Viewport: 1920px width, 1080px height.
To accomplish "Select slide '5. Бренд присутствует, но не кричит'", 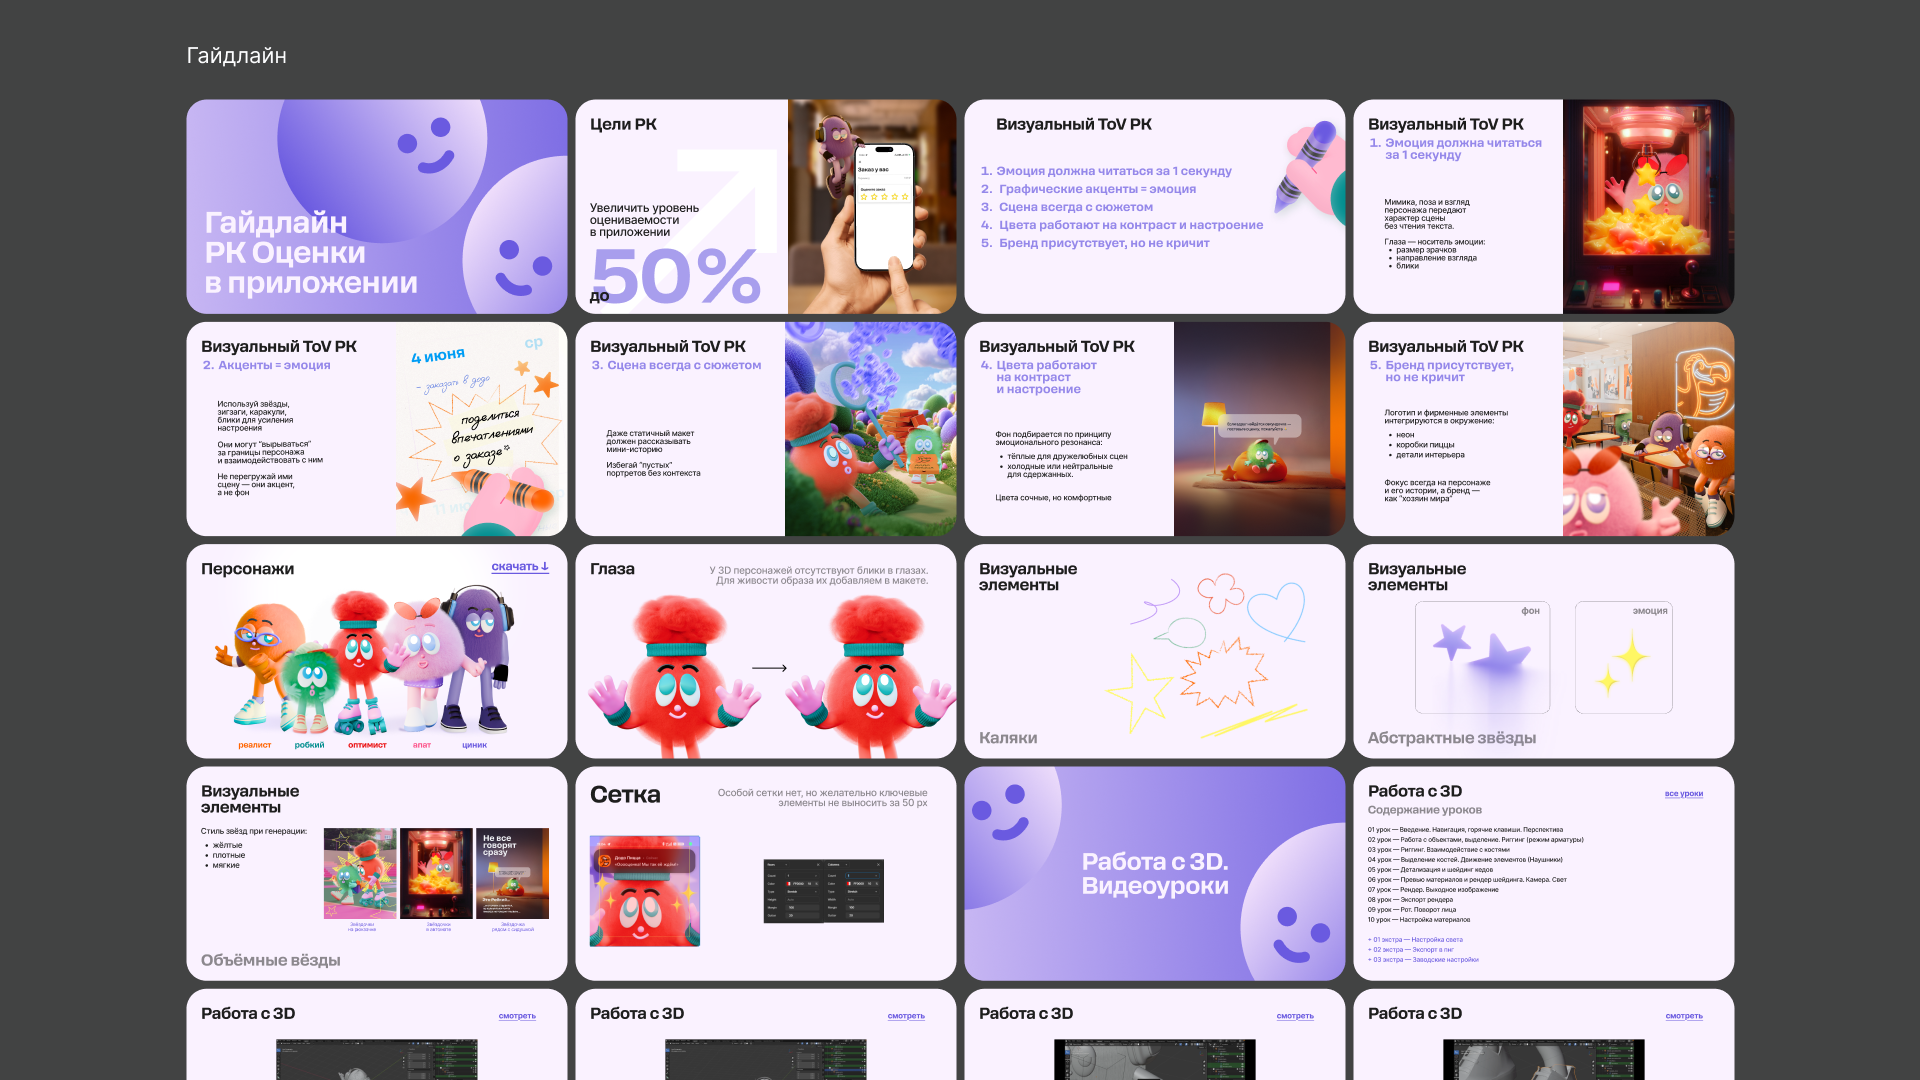I will pos(1543,429).
